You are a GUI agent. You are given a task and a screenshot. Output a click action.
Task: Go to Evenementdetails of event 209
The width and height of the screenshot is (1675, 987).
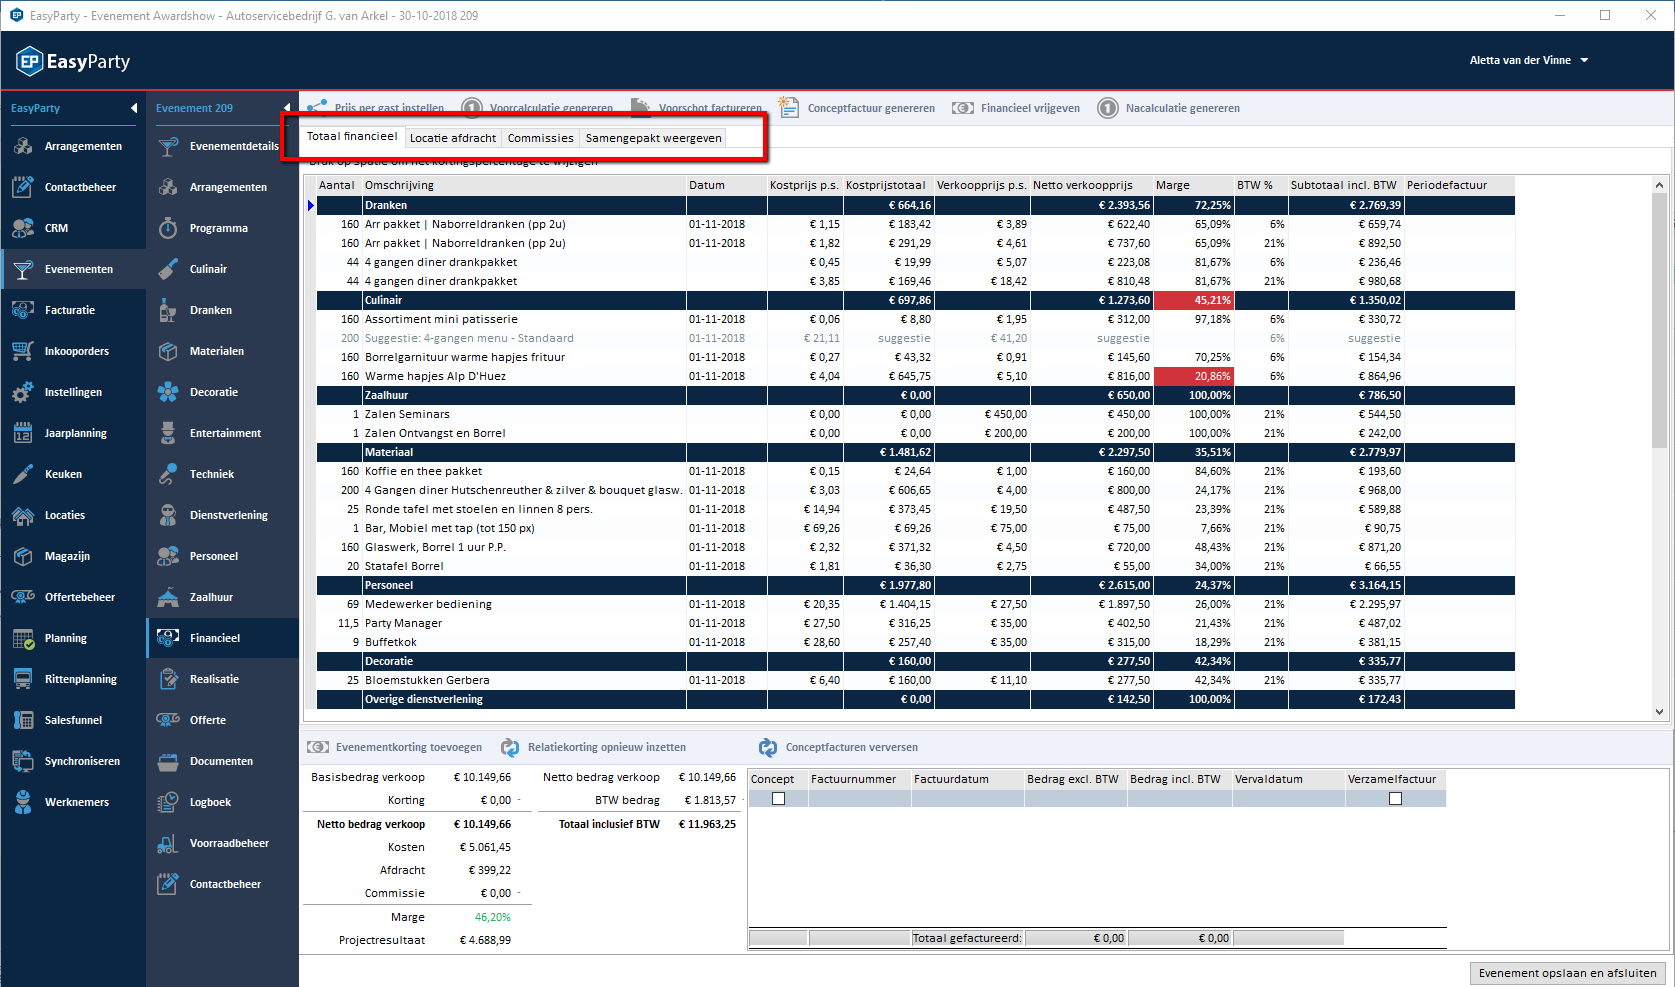222,146
